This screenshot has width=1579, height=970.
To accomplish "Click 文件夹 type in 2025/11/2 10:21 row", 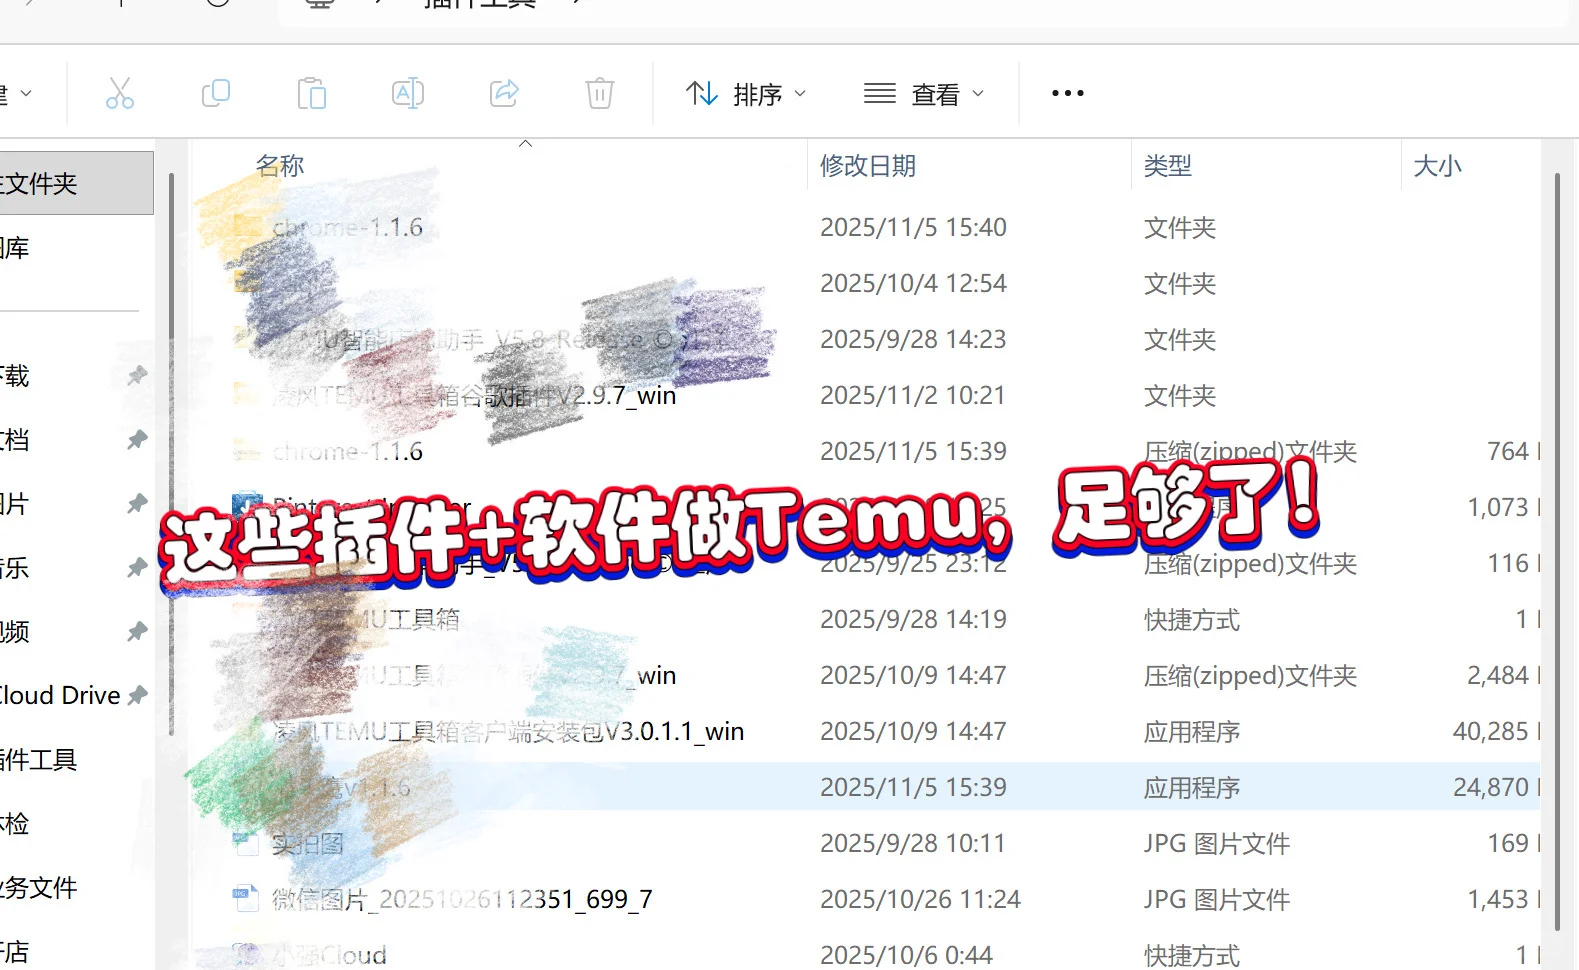I will pos(1180,395).
